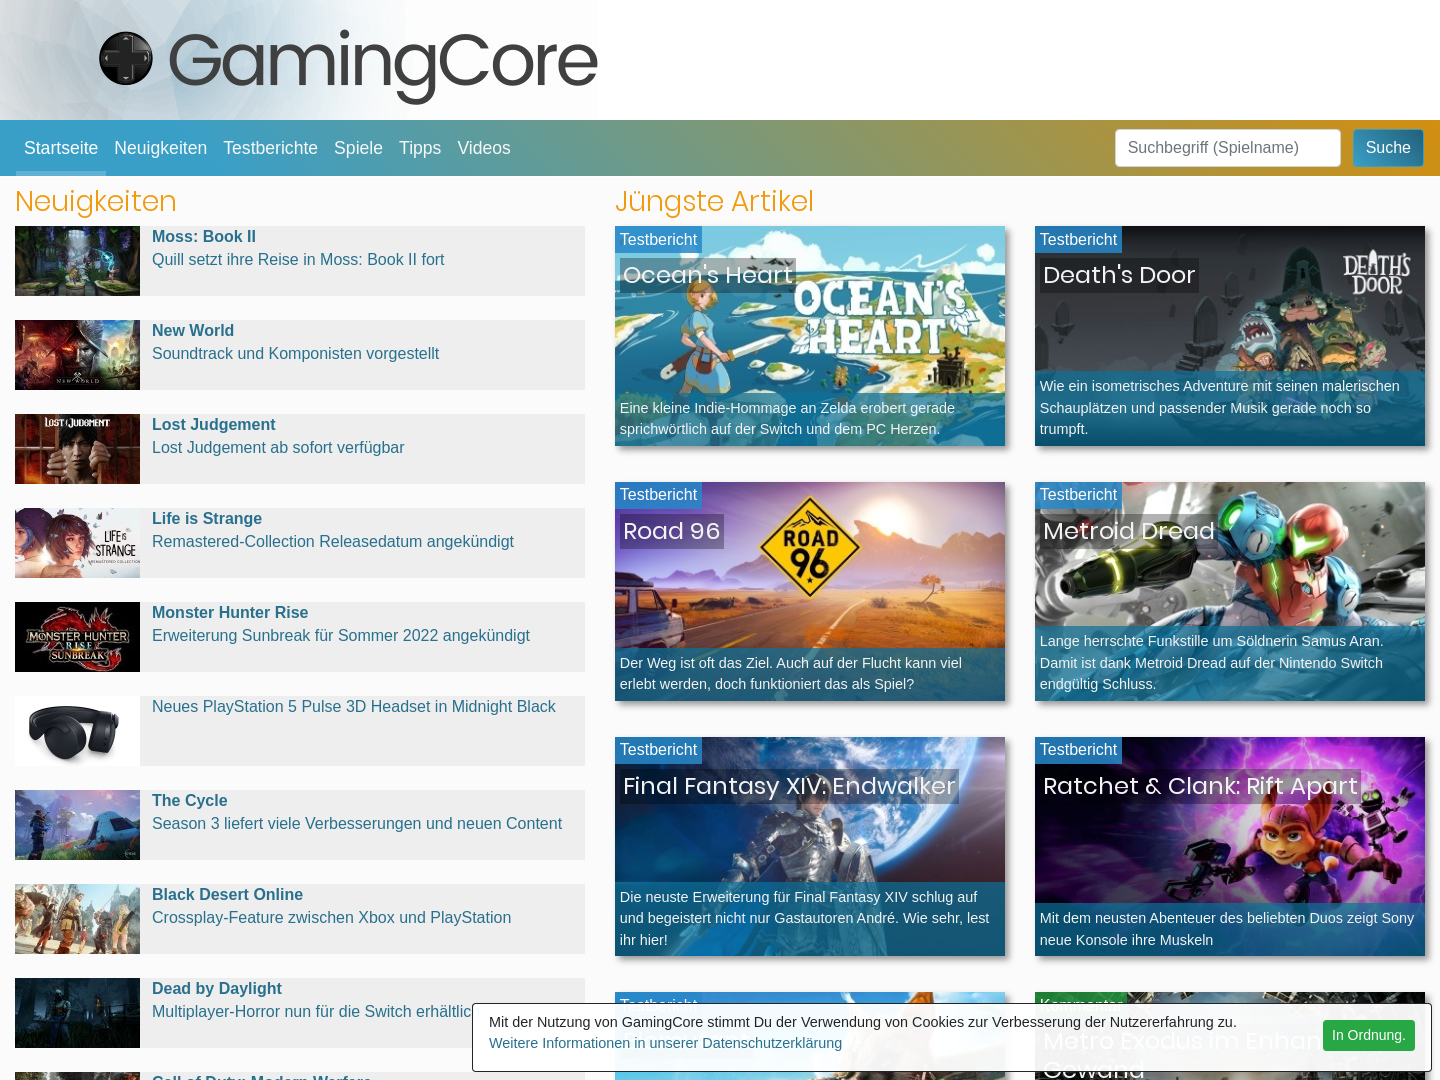Click the Testbericht tag on Road 96

(658, 495)
